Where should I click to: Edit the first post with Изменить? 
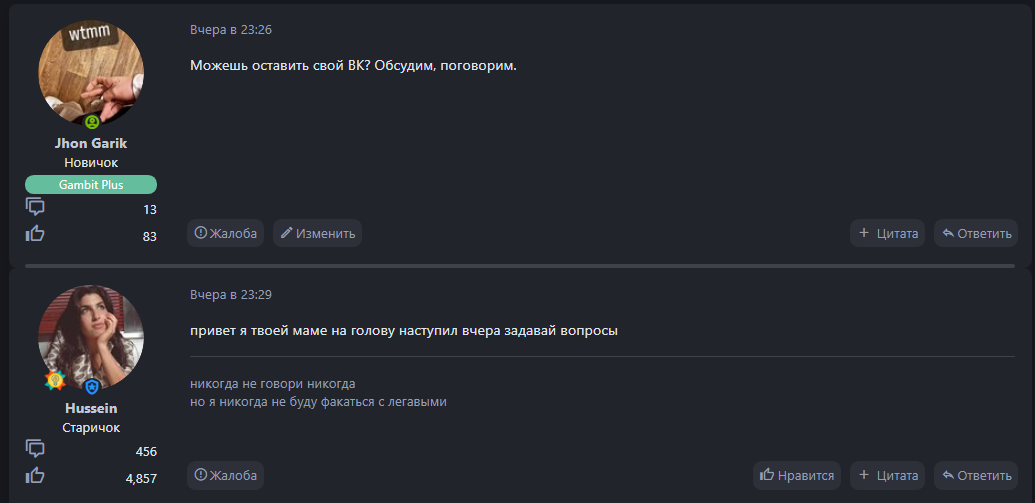point(317,233)
